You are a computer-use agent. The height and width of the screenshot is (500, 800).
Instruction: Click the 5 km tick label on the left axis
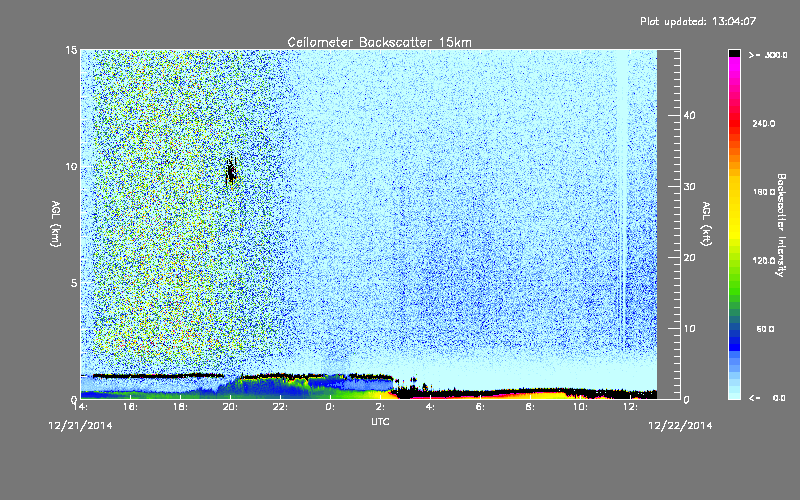point(74,283)
